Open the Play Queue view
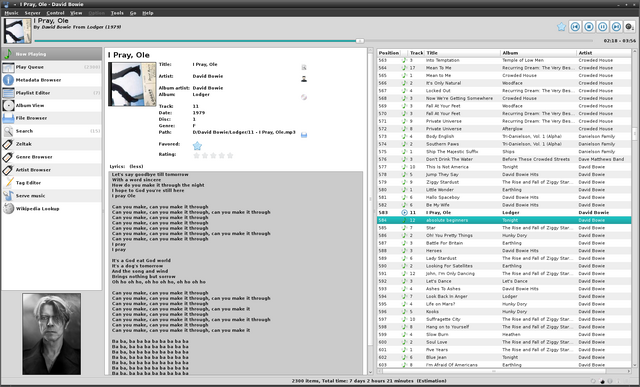The width and height of the screenshot is (640, 387). click(x=51, y=67)
